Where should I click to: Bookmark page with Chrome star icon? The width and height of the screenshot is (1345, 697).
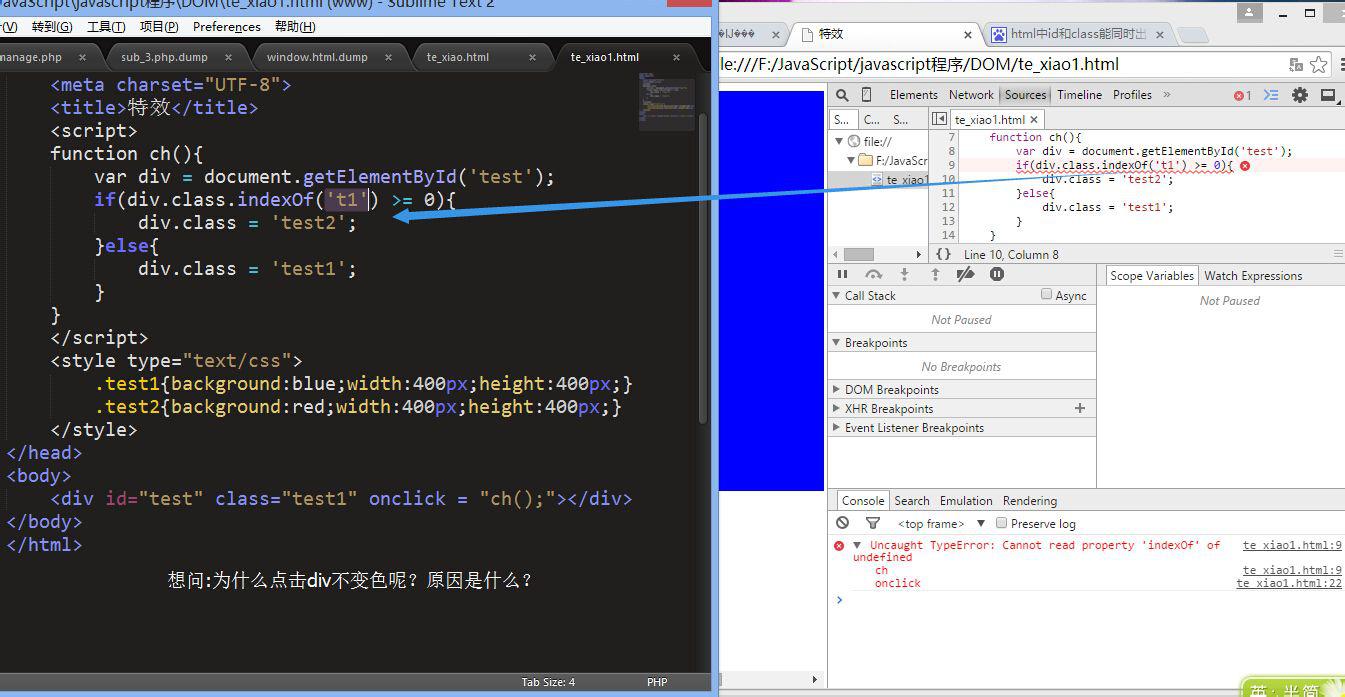coord(1318,65)
